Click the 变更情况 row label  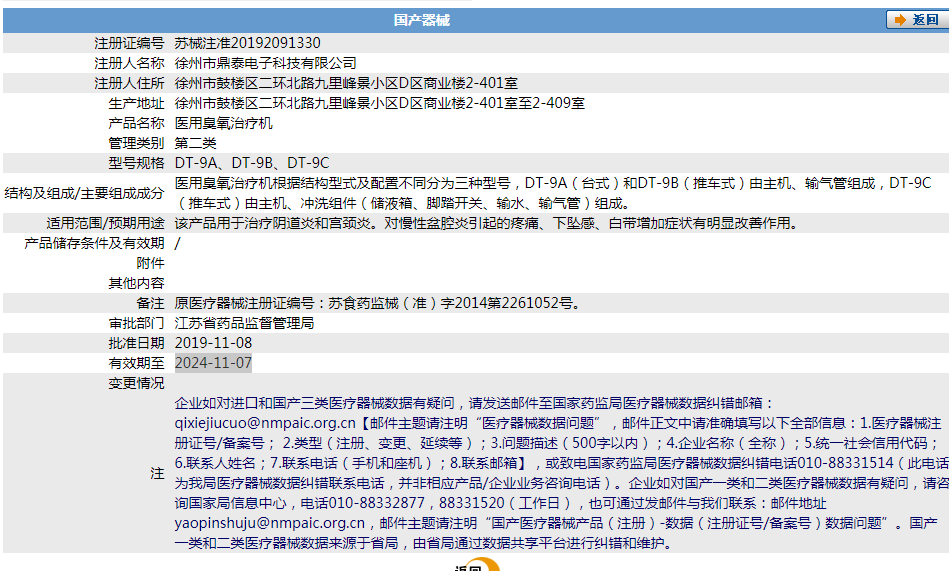[136, 383]
